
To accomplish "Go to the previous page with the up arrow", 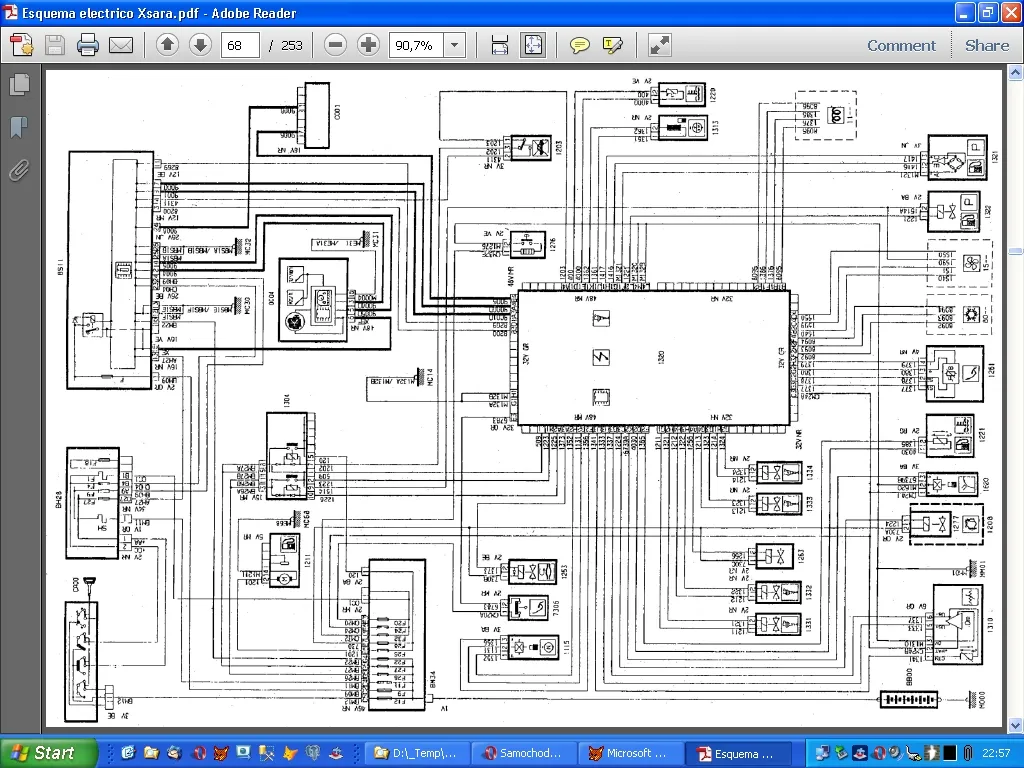I will coord(167,45).
